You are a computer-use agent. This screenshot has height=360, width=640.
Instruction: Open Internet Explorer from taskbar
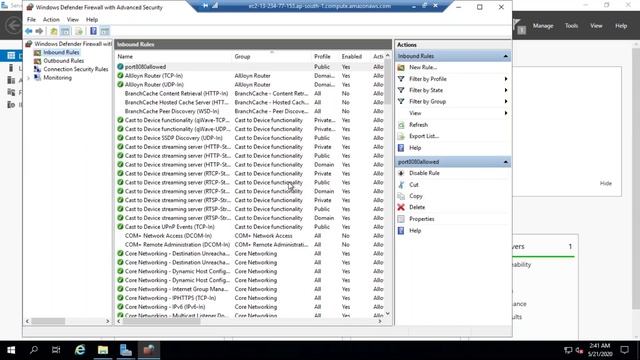click(x=80, y=350)
